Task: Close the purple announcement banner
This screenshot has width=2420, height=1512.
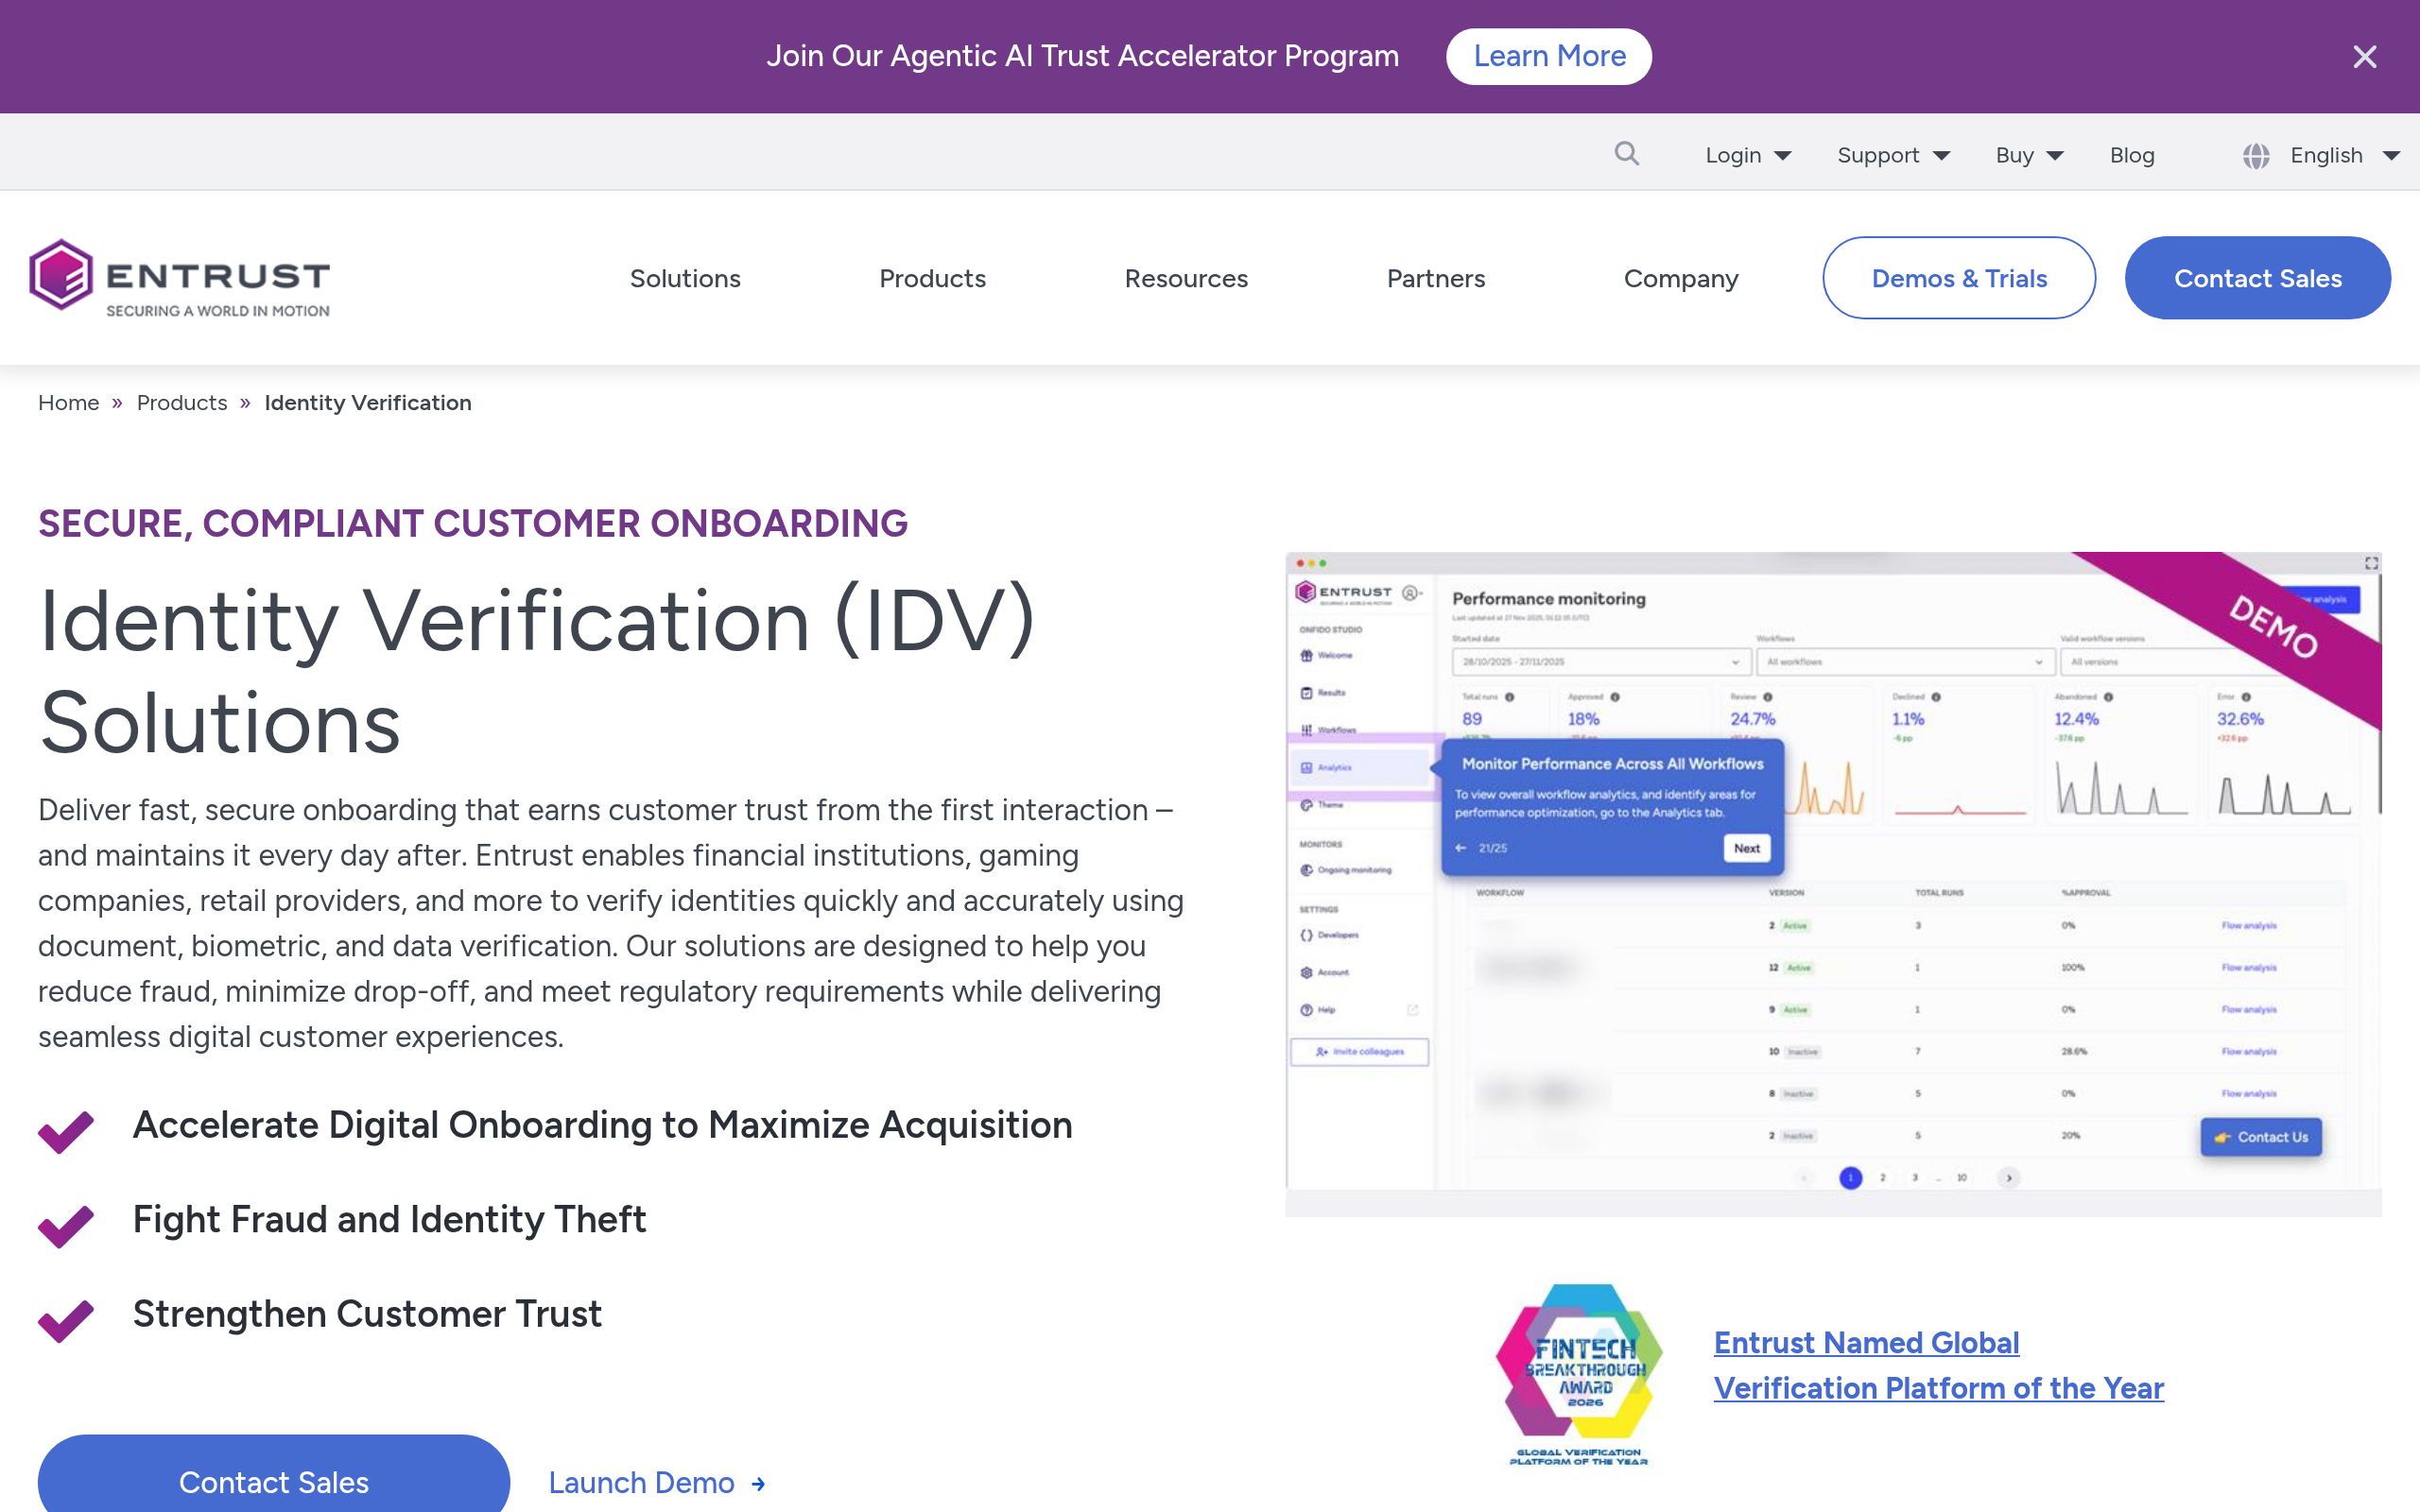Action: pos(2364,57)
